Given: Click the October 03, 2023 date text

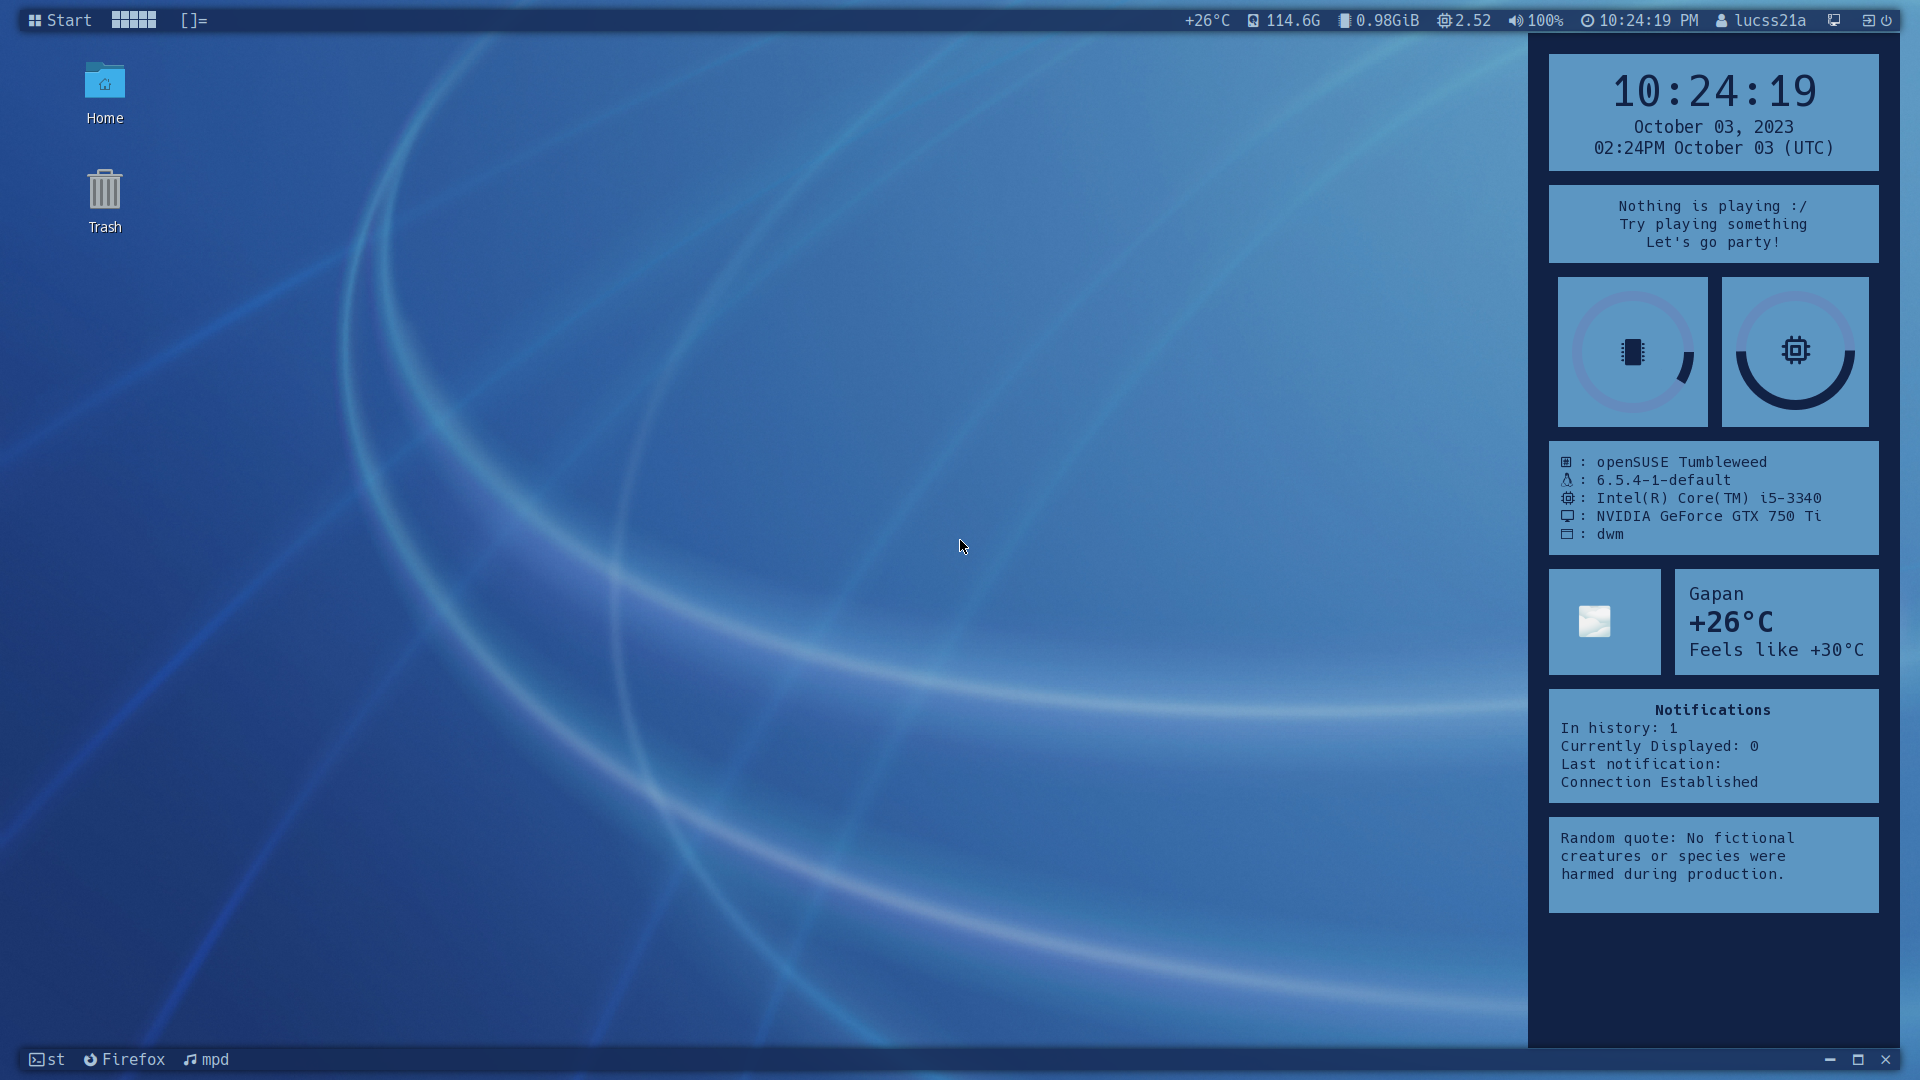Looking at the screenshot, I should [1714, 127].
